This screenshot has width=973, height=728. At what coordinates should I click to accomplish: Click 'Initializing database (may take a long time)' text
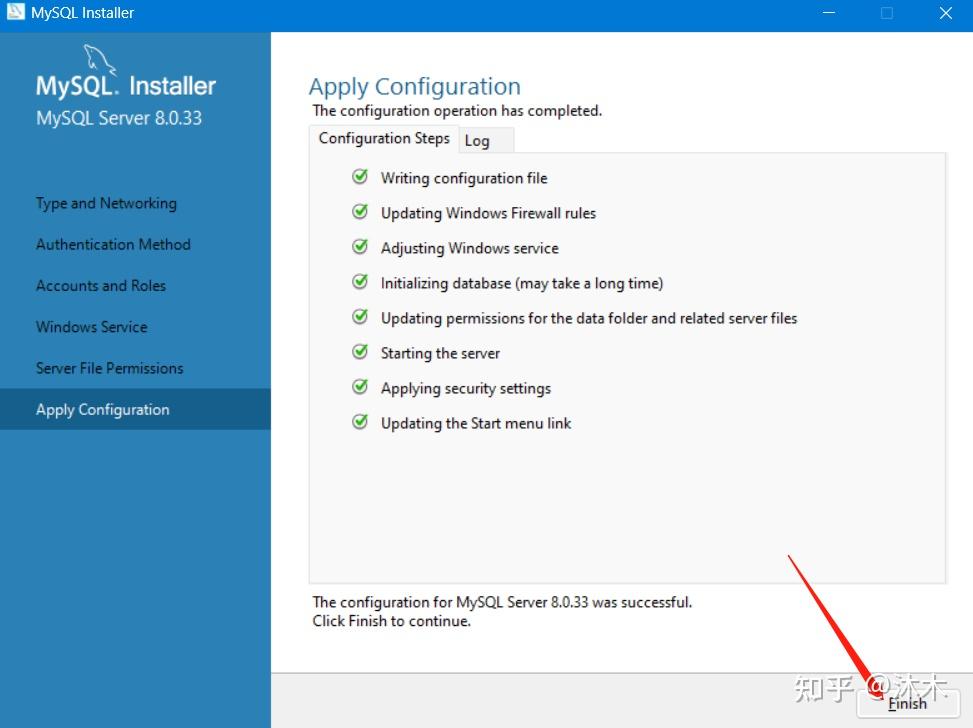(x=522, y=283)
